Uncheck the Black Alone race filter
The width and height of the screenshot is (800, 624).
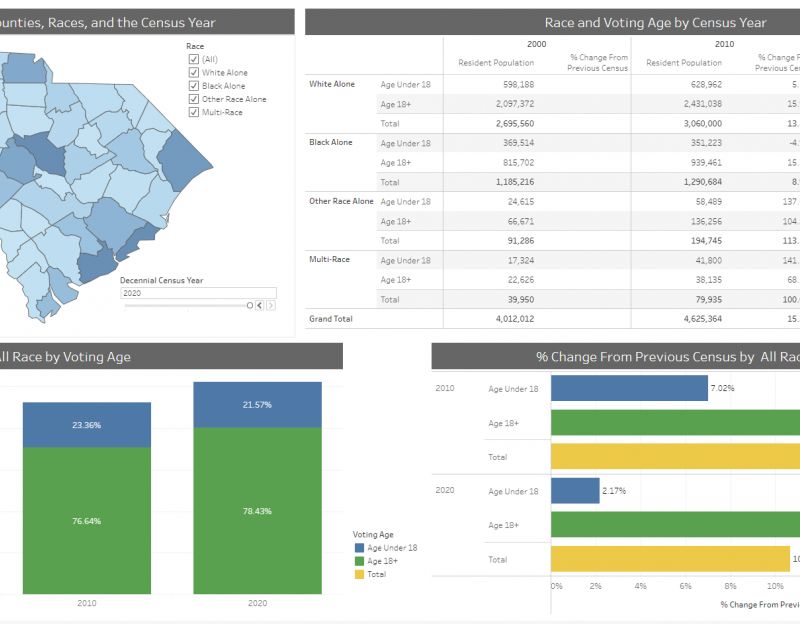coord(194,86)
